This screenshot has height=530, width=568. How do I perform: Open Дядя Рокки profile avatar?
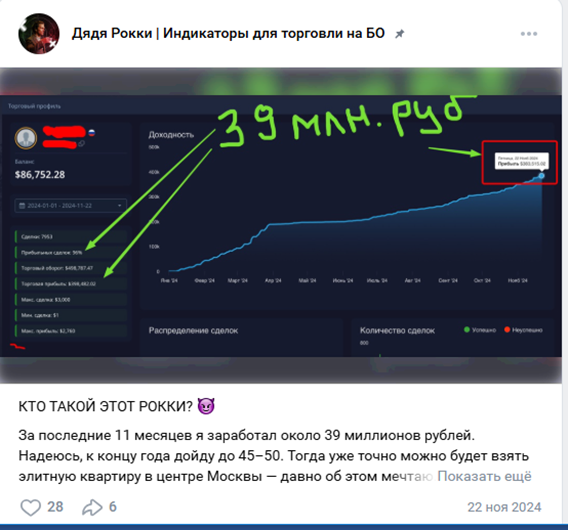(39, 34)
